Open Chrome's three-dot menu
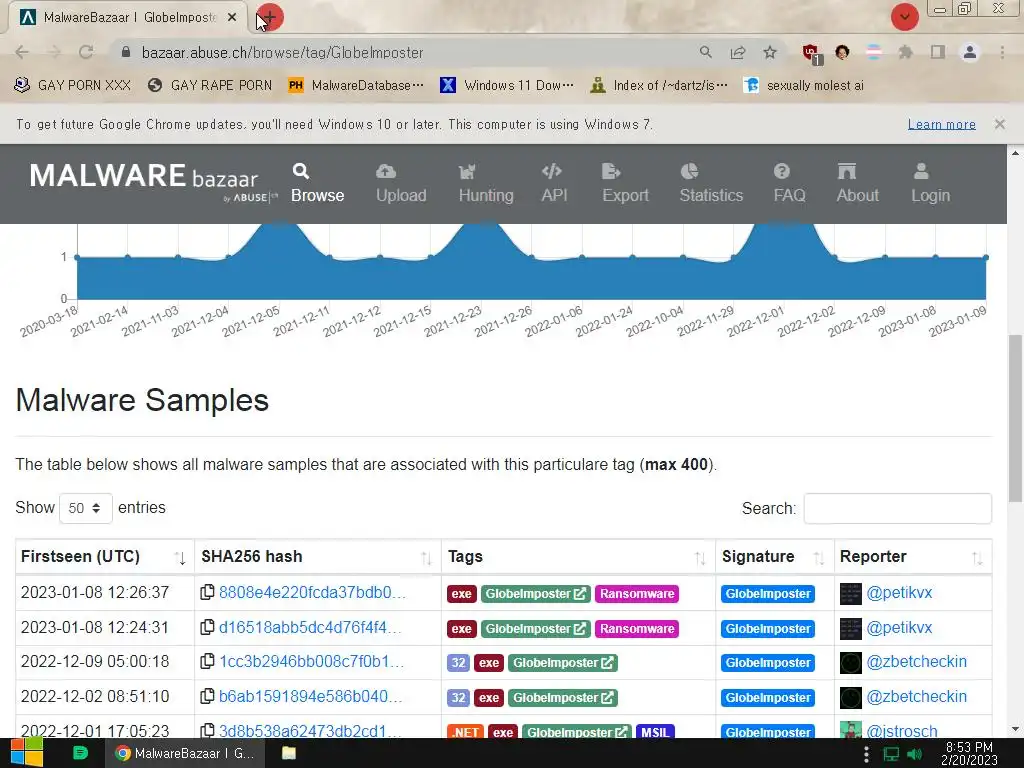The height and width of the screenshot is (768, 1024). pos(1002,52)
